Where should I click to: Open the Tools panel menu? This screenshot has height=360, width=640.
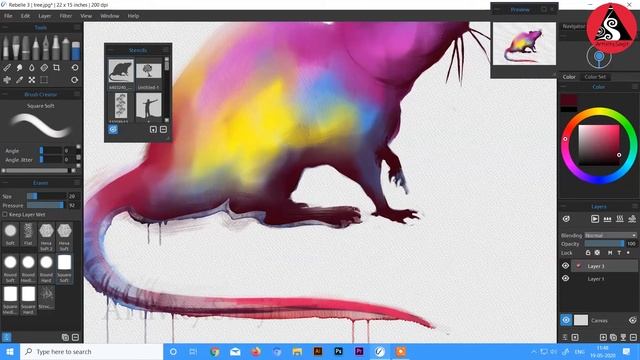tap(77, 27)
